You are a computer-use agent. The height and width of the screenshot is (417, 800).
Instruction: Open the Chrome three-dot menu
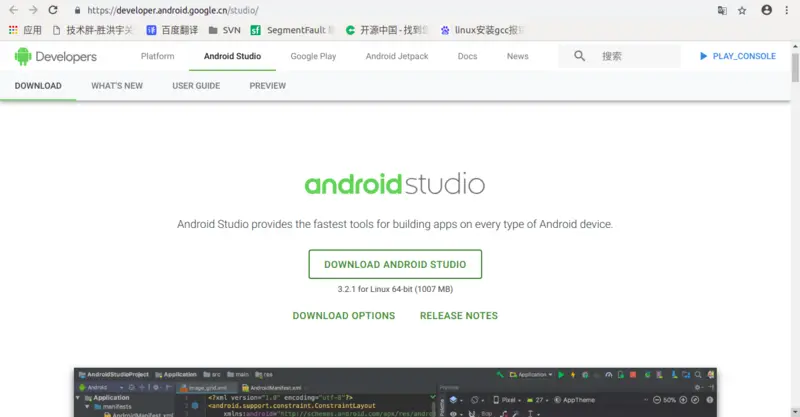coord(786,10)
